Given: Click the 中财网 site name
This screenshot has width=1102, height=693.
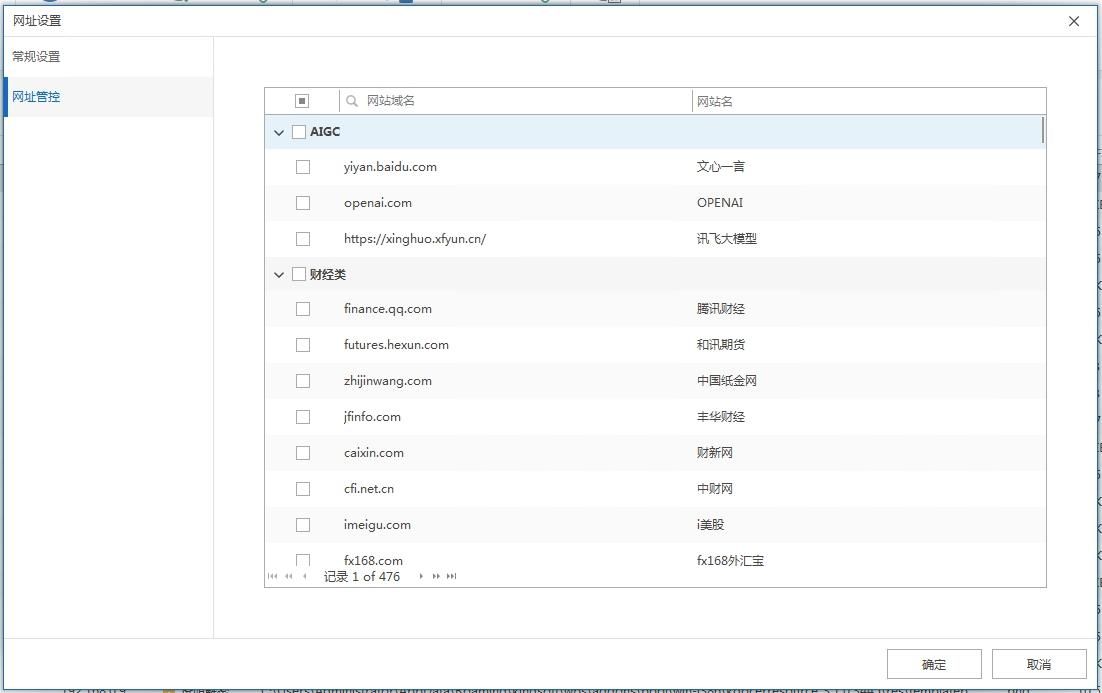Looking at the screenshot, I should [x=715, y=489].
